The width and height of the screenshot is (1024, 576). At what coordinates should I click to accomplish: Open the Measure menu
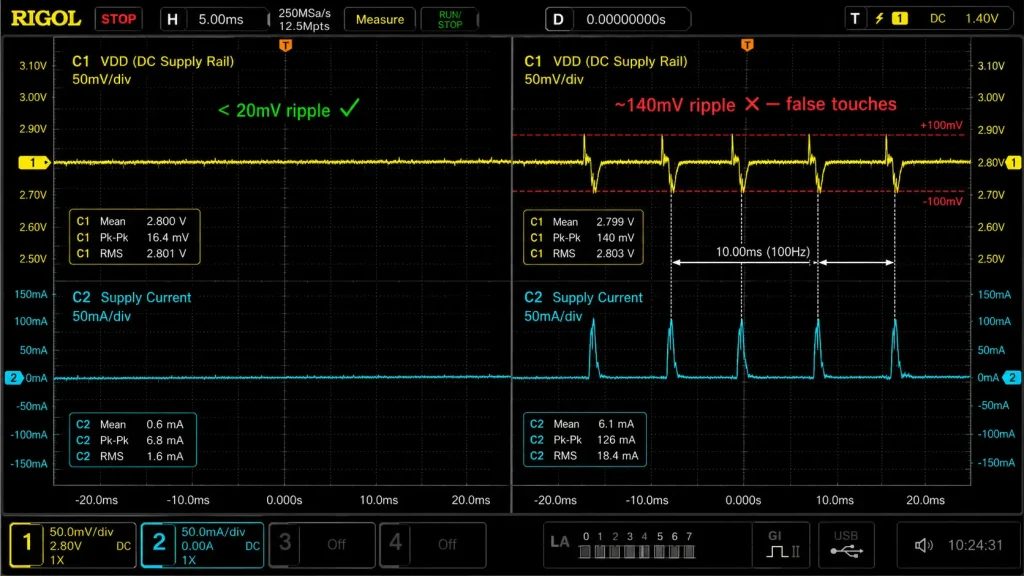coord(379,19)
